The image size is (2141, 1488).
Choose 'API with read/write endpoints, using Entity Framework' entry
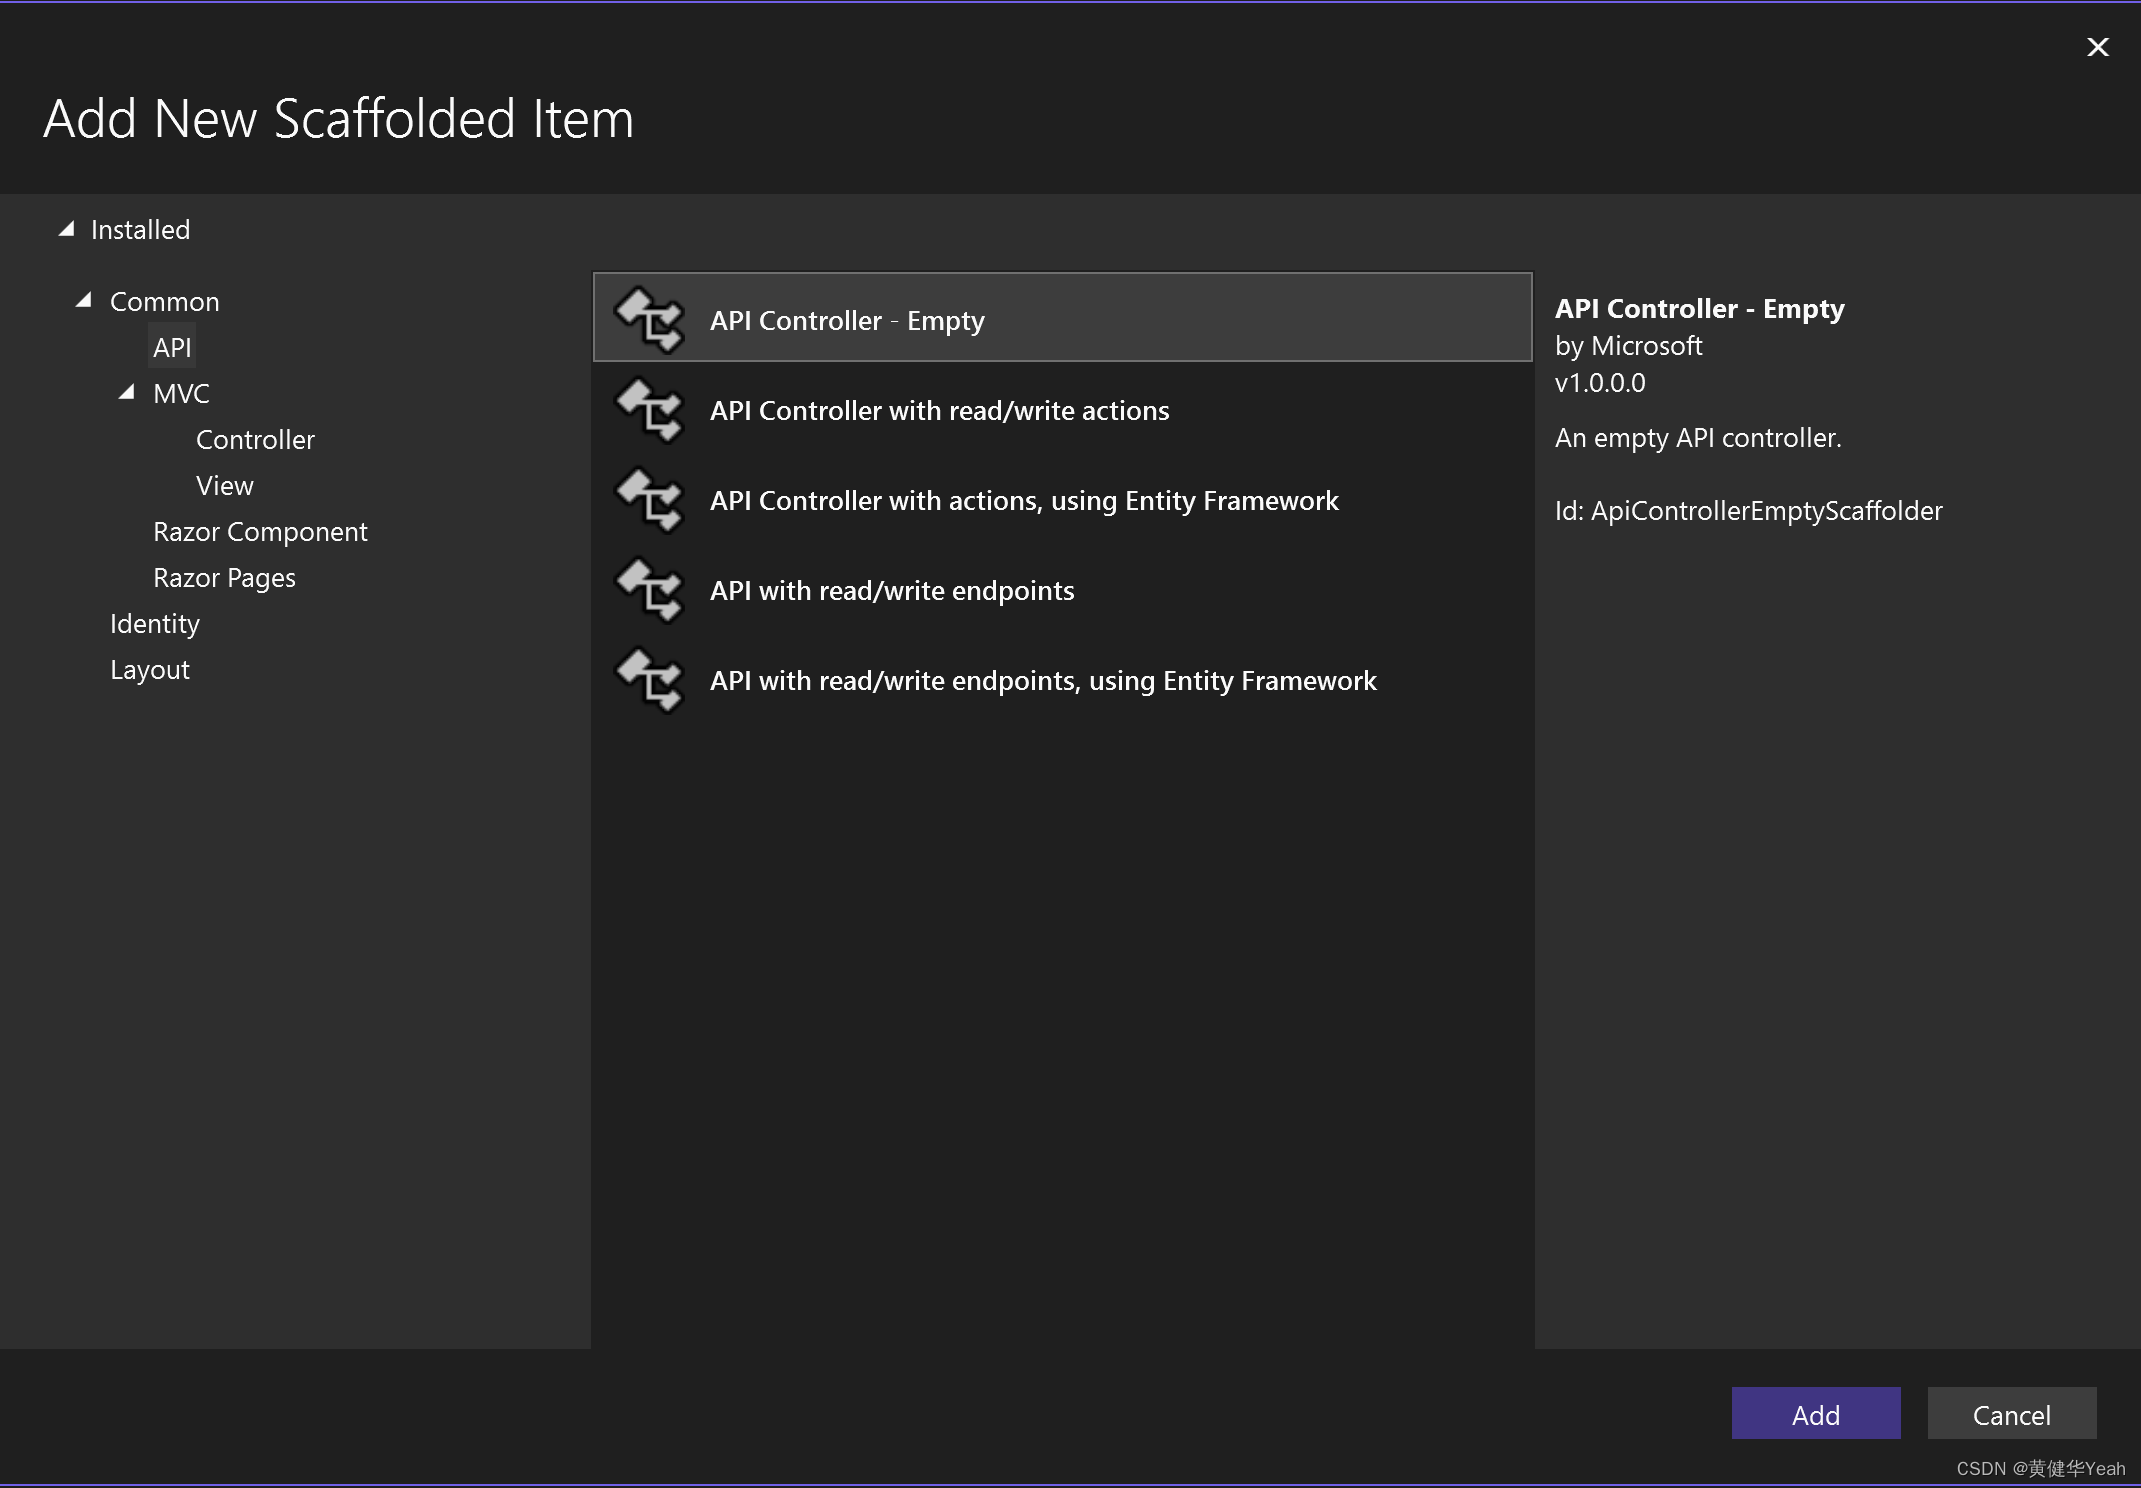pos(1043,680)
